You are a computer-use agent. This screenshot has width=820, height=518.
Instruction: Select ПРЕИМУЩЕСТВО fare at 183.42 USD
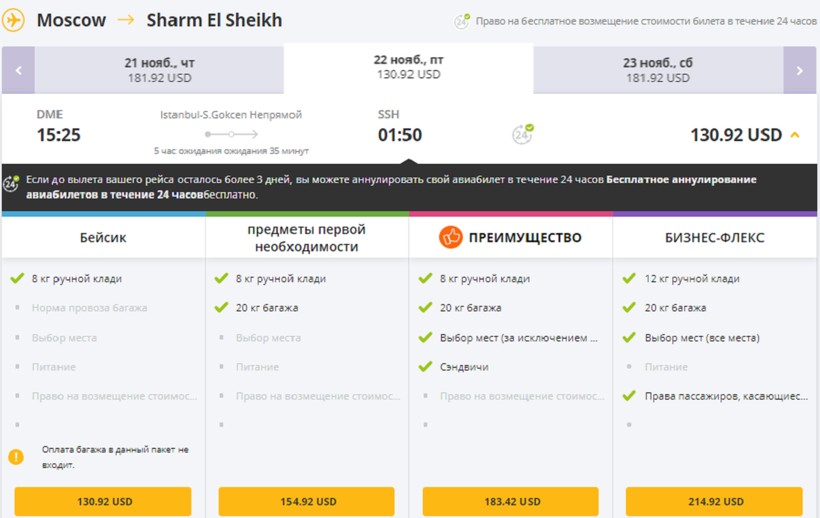(510, 501)
